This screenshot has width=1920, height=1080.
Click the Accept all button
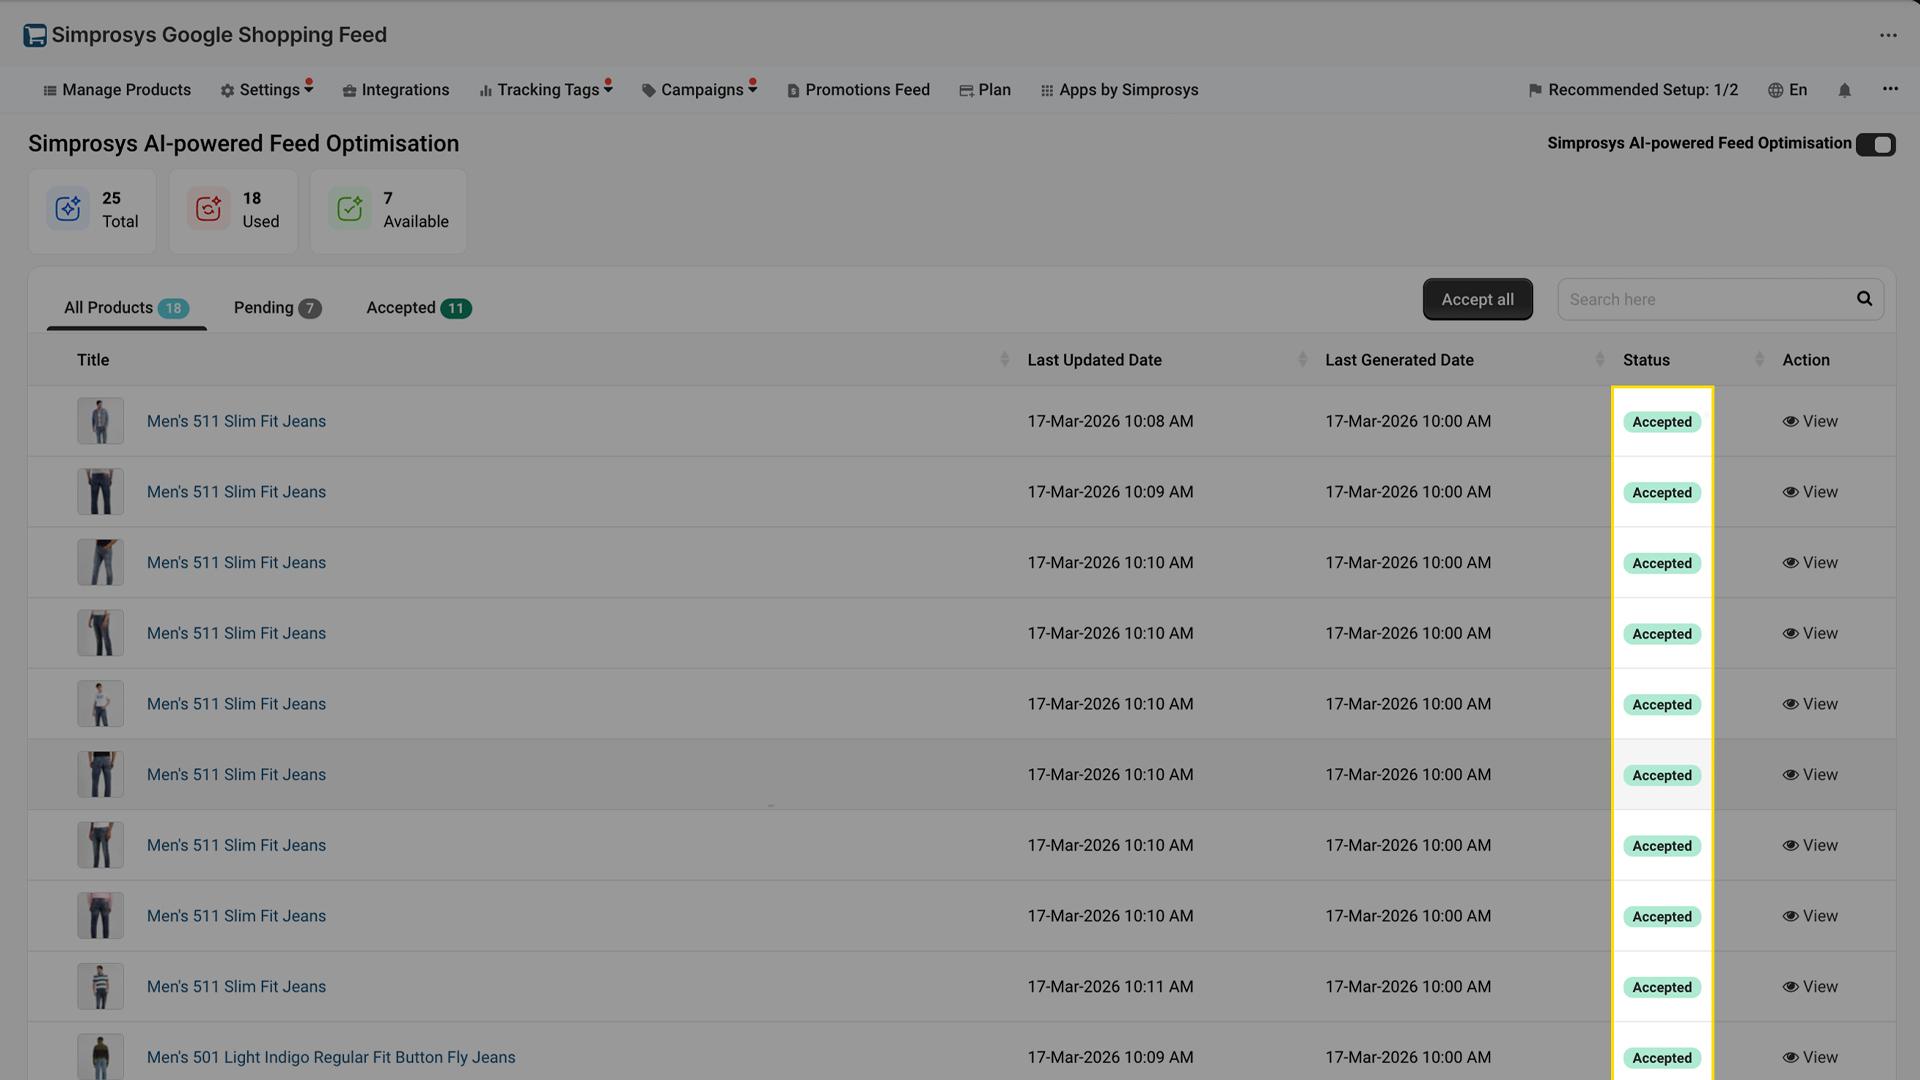[x=1477, y=299]
